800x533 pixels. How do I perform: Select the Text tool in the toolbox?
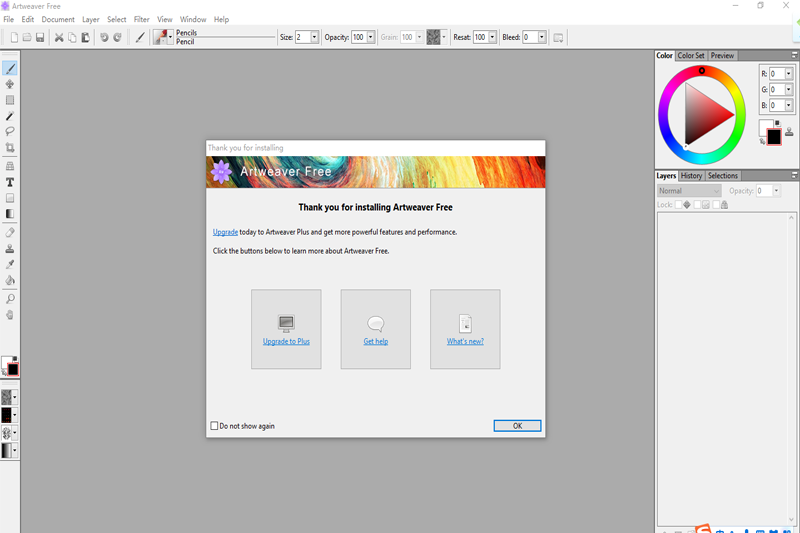10,182
